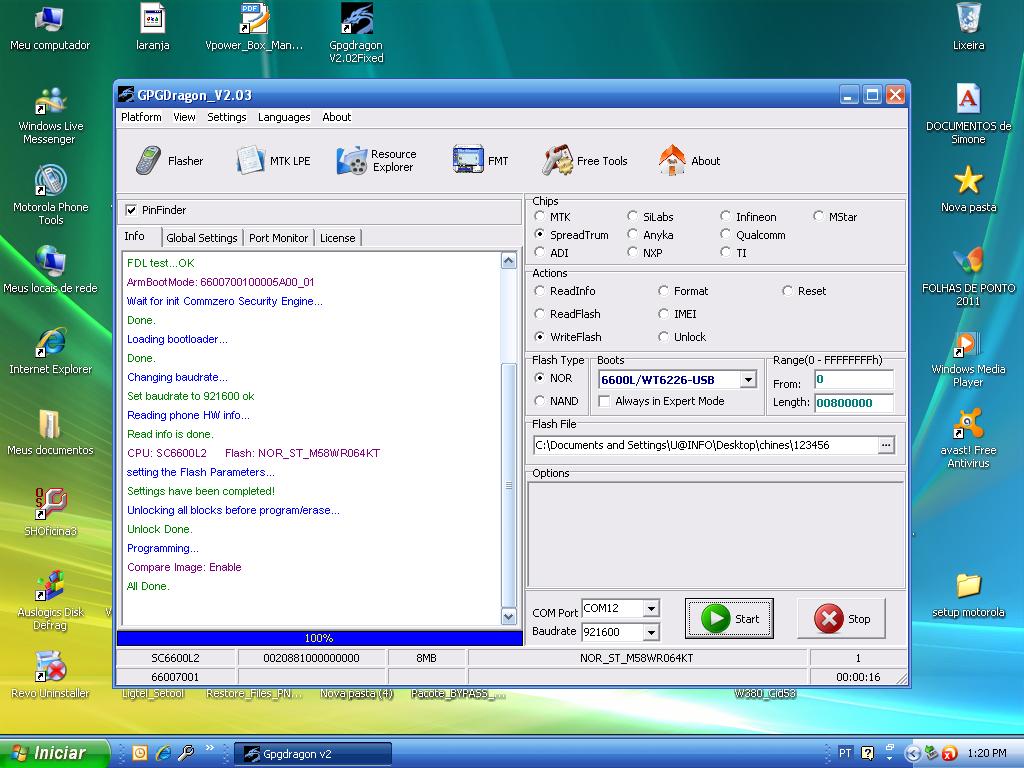
Task: Open the View menu
Action: [x=184, y=117]
